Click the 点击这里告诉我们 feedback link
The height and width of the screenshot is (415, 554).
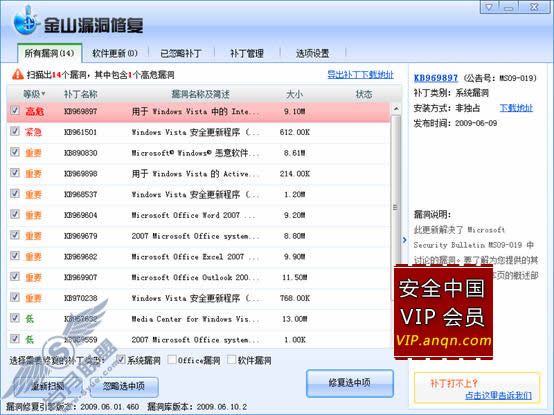pos(498,396)
